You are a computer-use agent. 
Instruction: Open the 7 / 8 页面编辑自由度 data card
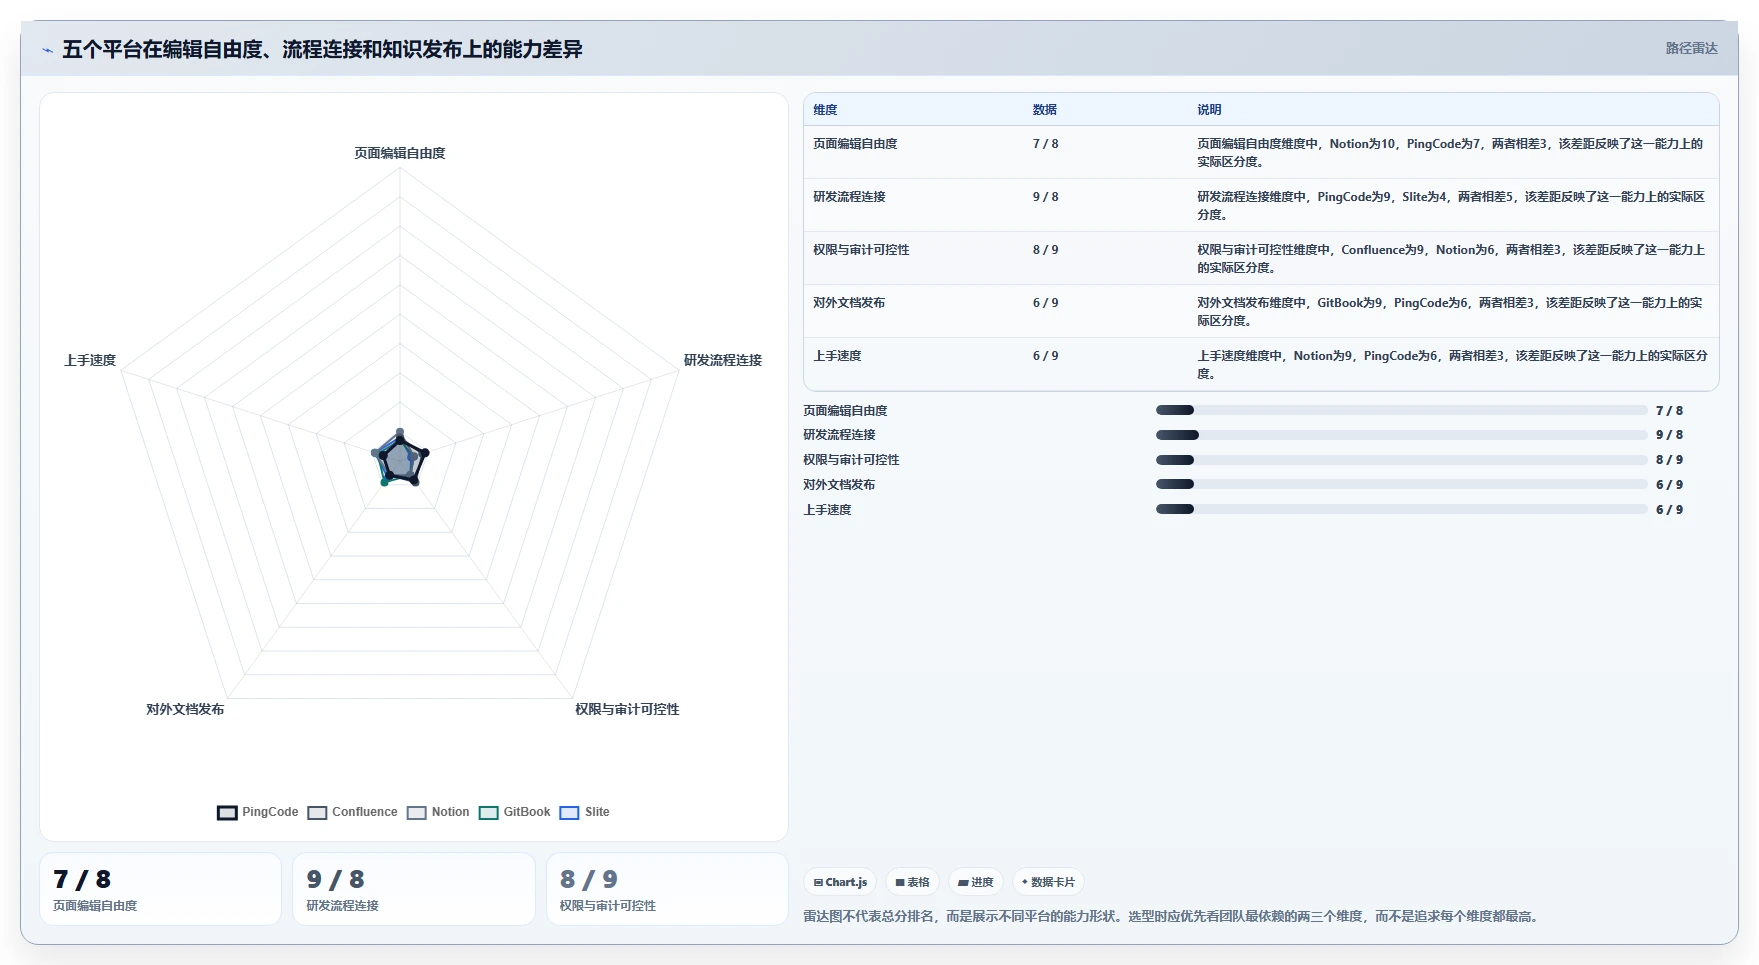pyautogui.click(x=160, y=889)
